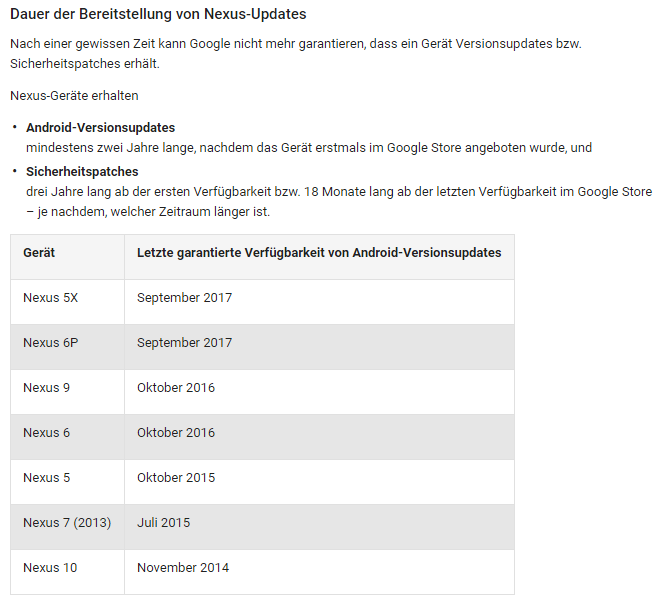The height and width of the screenshot is (606, 665).
Task: Select the 'Nexus 5X' table cell
Action: coord(50,298)
